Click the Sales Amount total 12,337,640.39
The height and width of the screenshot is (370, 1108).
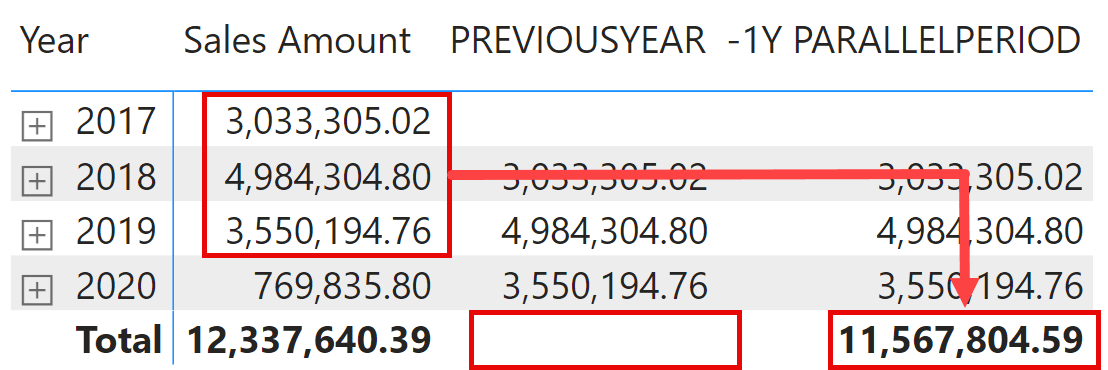point(309,340)
